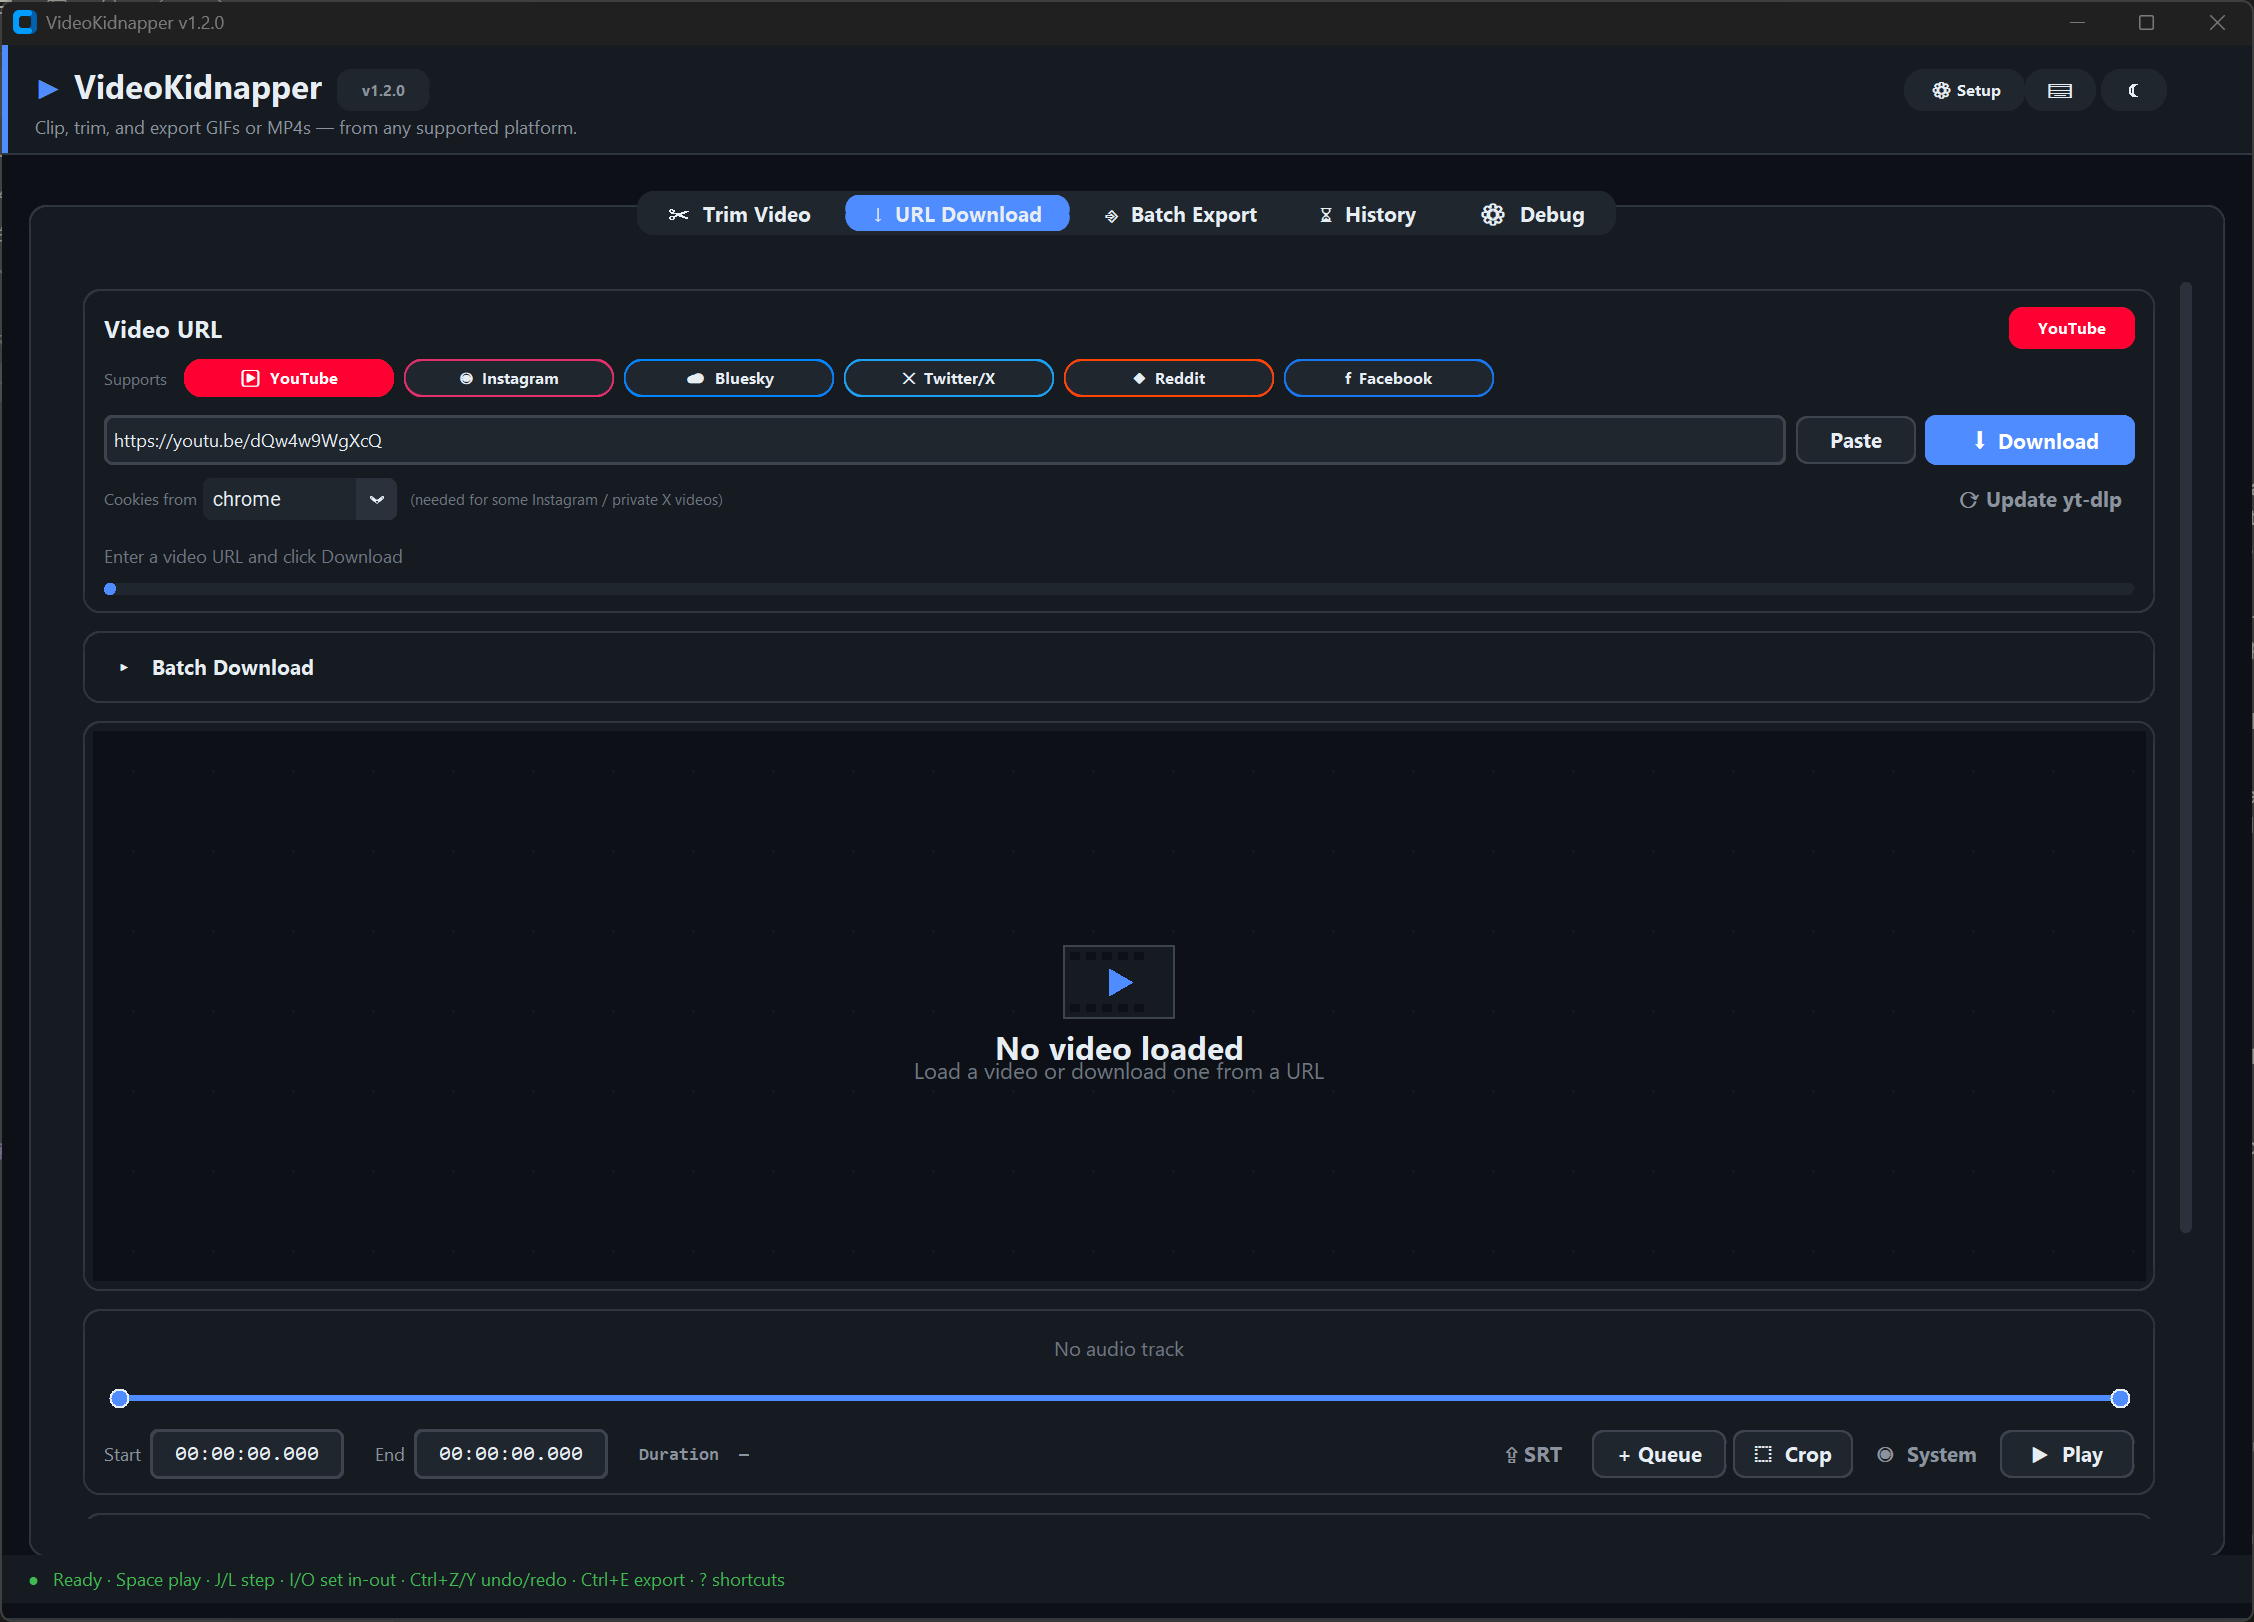Maximize the VideoKidnapper window
The width and height of the screenshot is (2254, 1622).
tap(2146, 22)
